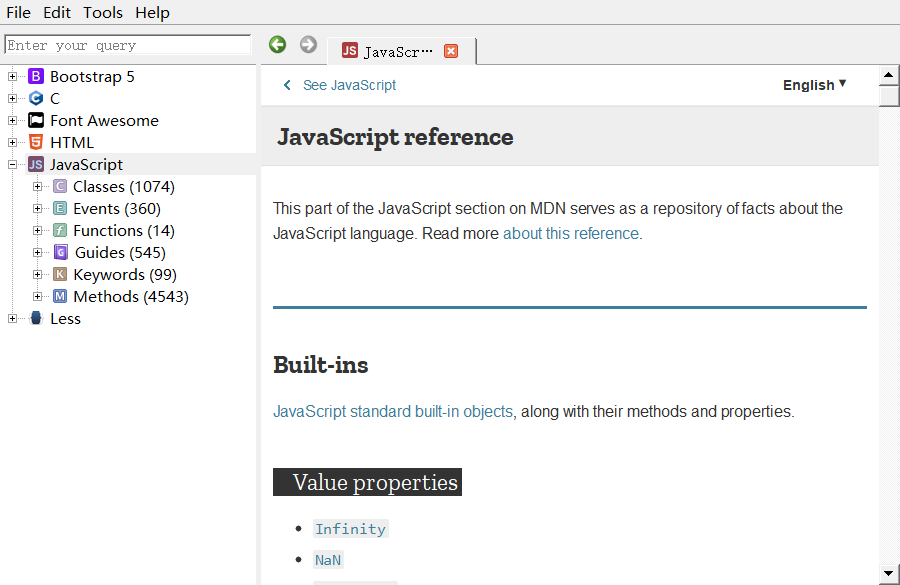Open the Tools menu
900x585 pixels.
[103, 13]
